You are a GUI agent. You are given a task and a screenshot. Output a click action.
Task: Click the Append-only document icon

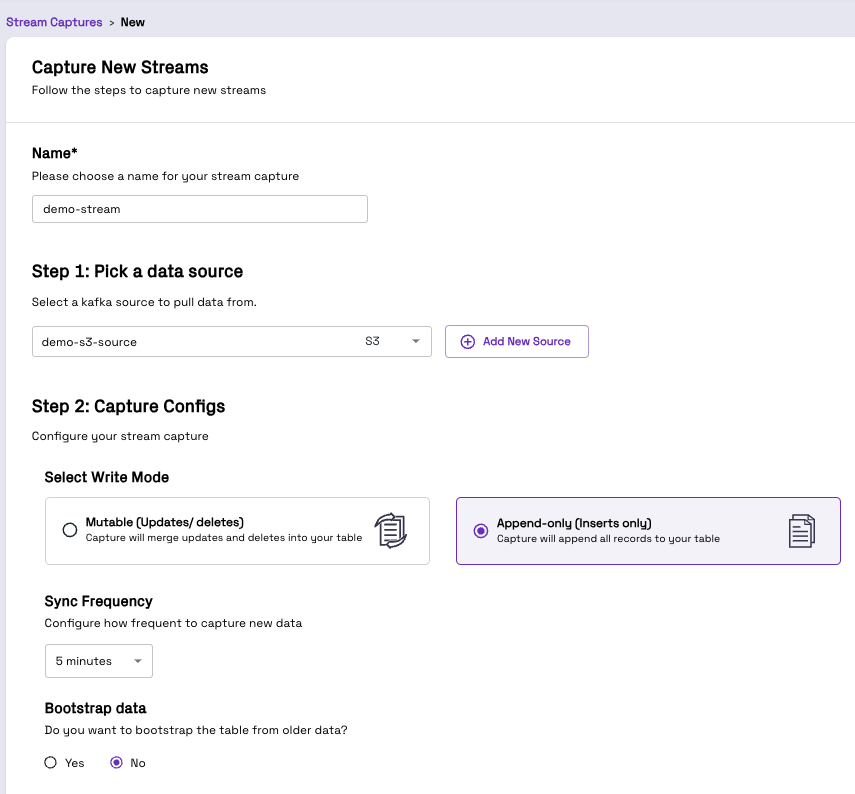pos(802,531)
